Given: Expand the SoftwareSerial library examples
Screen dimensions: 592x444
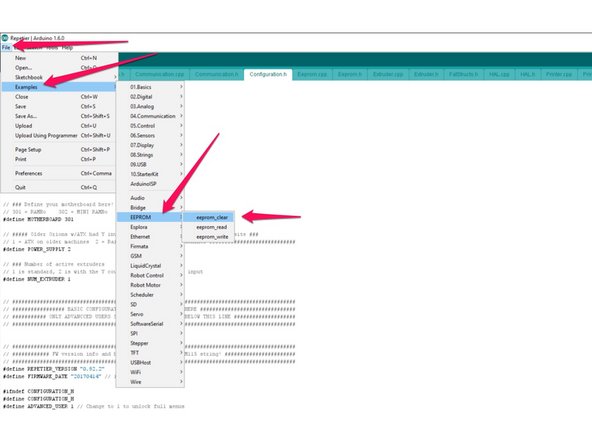Looking at the screenshot, I should pyautogui.click(x=150, y=324).
